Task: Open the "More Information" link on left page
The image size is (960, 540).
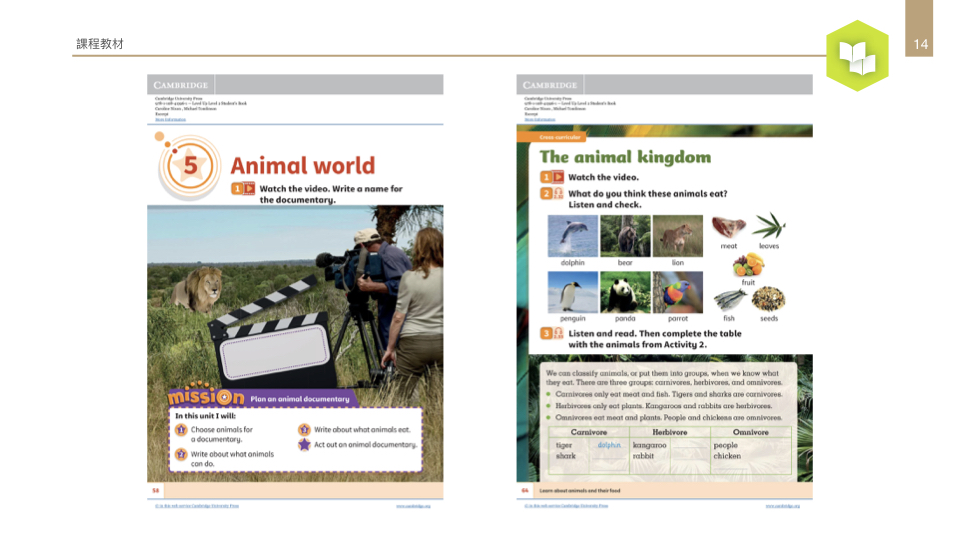Action: coord(168,119)
